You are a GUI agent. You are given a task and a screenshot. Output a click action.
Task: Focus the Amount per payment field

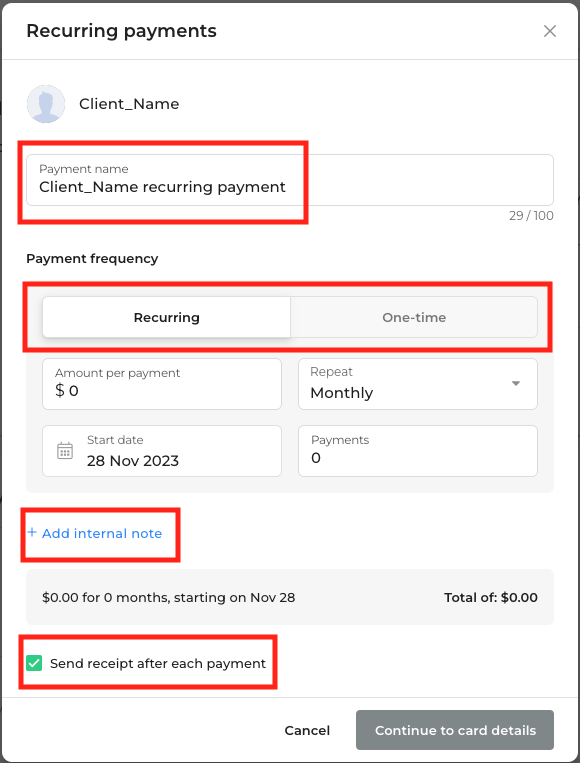tap(162, 384)
